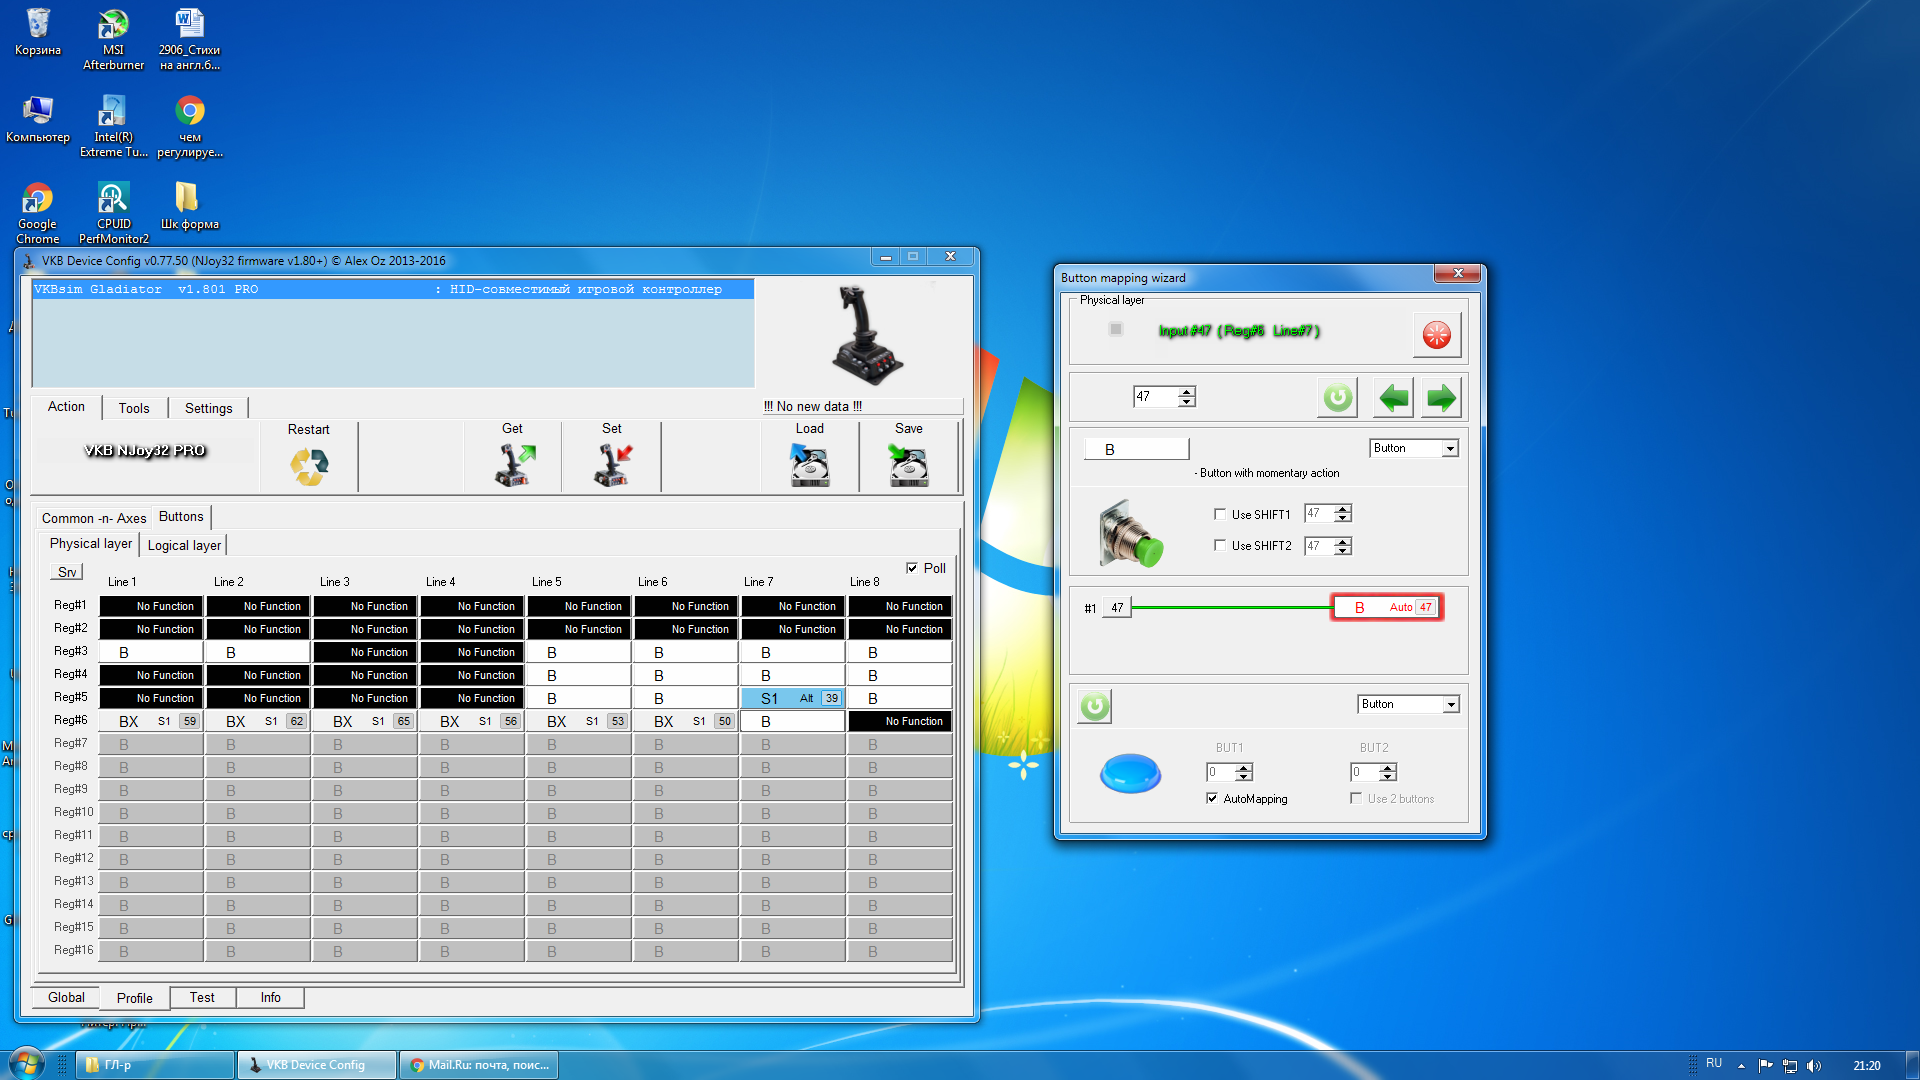Viewport: 1920px width, 1080px height.
Task: Switch to the Settings tab
Action: [208, 408]
